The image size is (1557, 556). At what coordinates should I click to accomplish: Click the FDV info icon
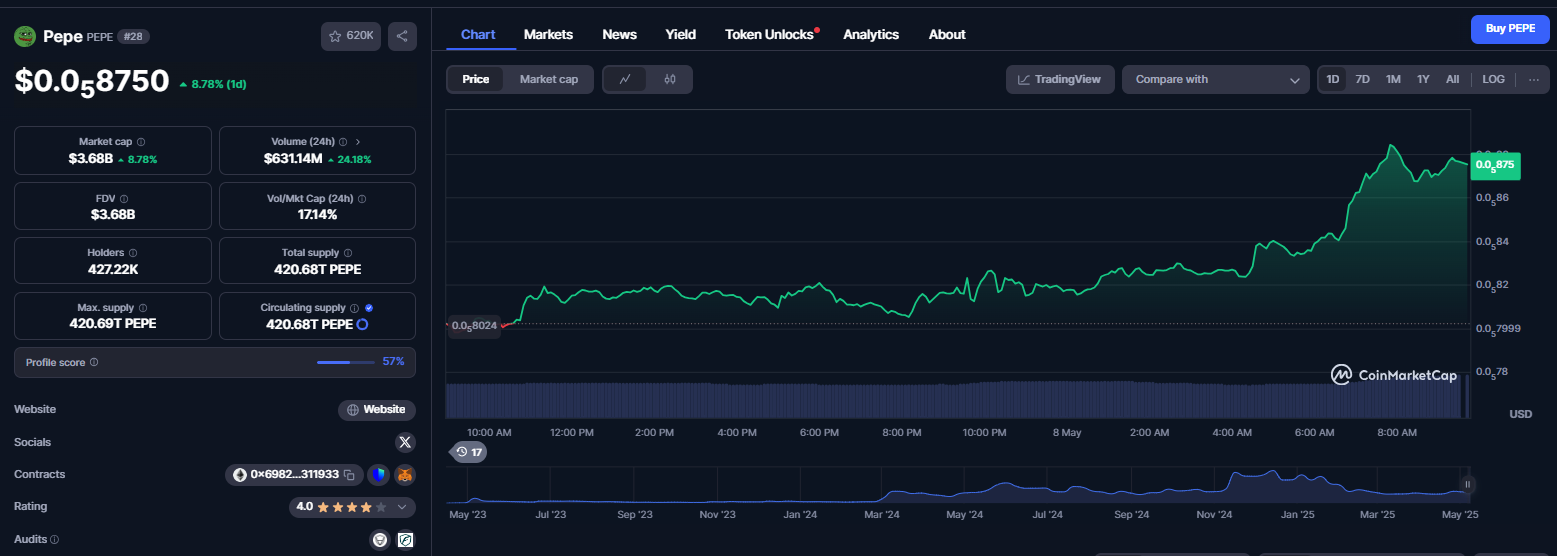(124, 198)
